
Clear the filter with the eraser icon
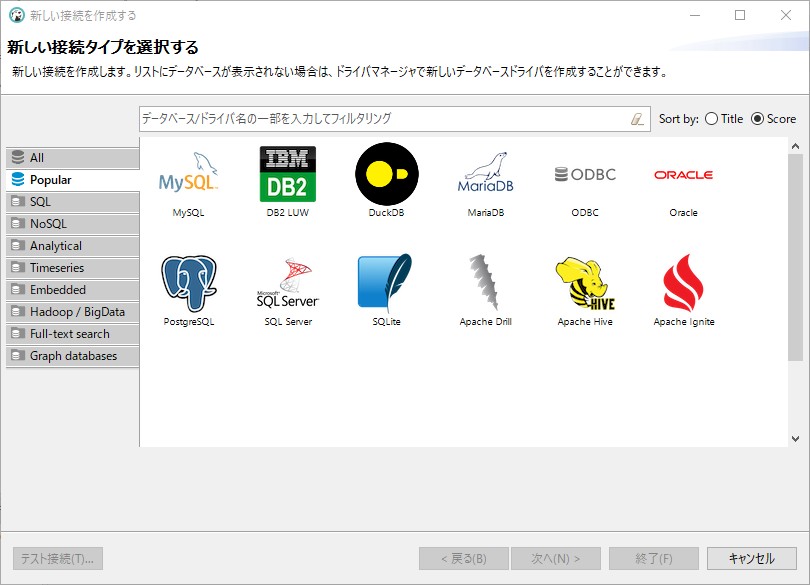pyautogui.click(x=637, y=119)
